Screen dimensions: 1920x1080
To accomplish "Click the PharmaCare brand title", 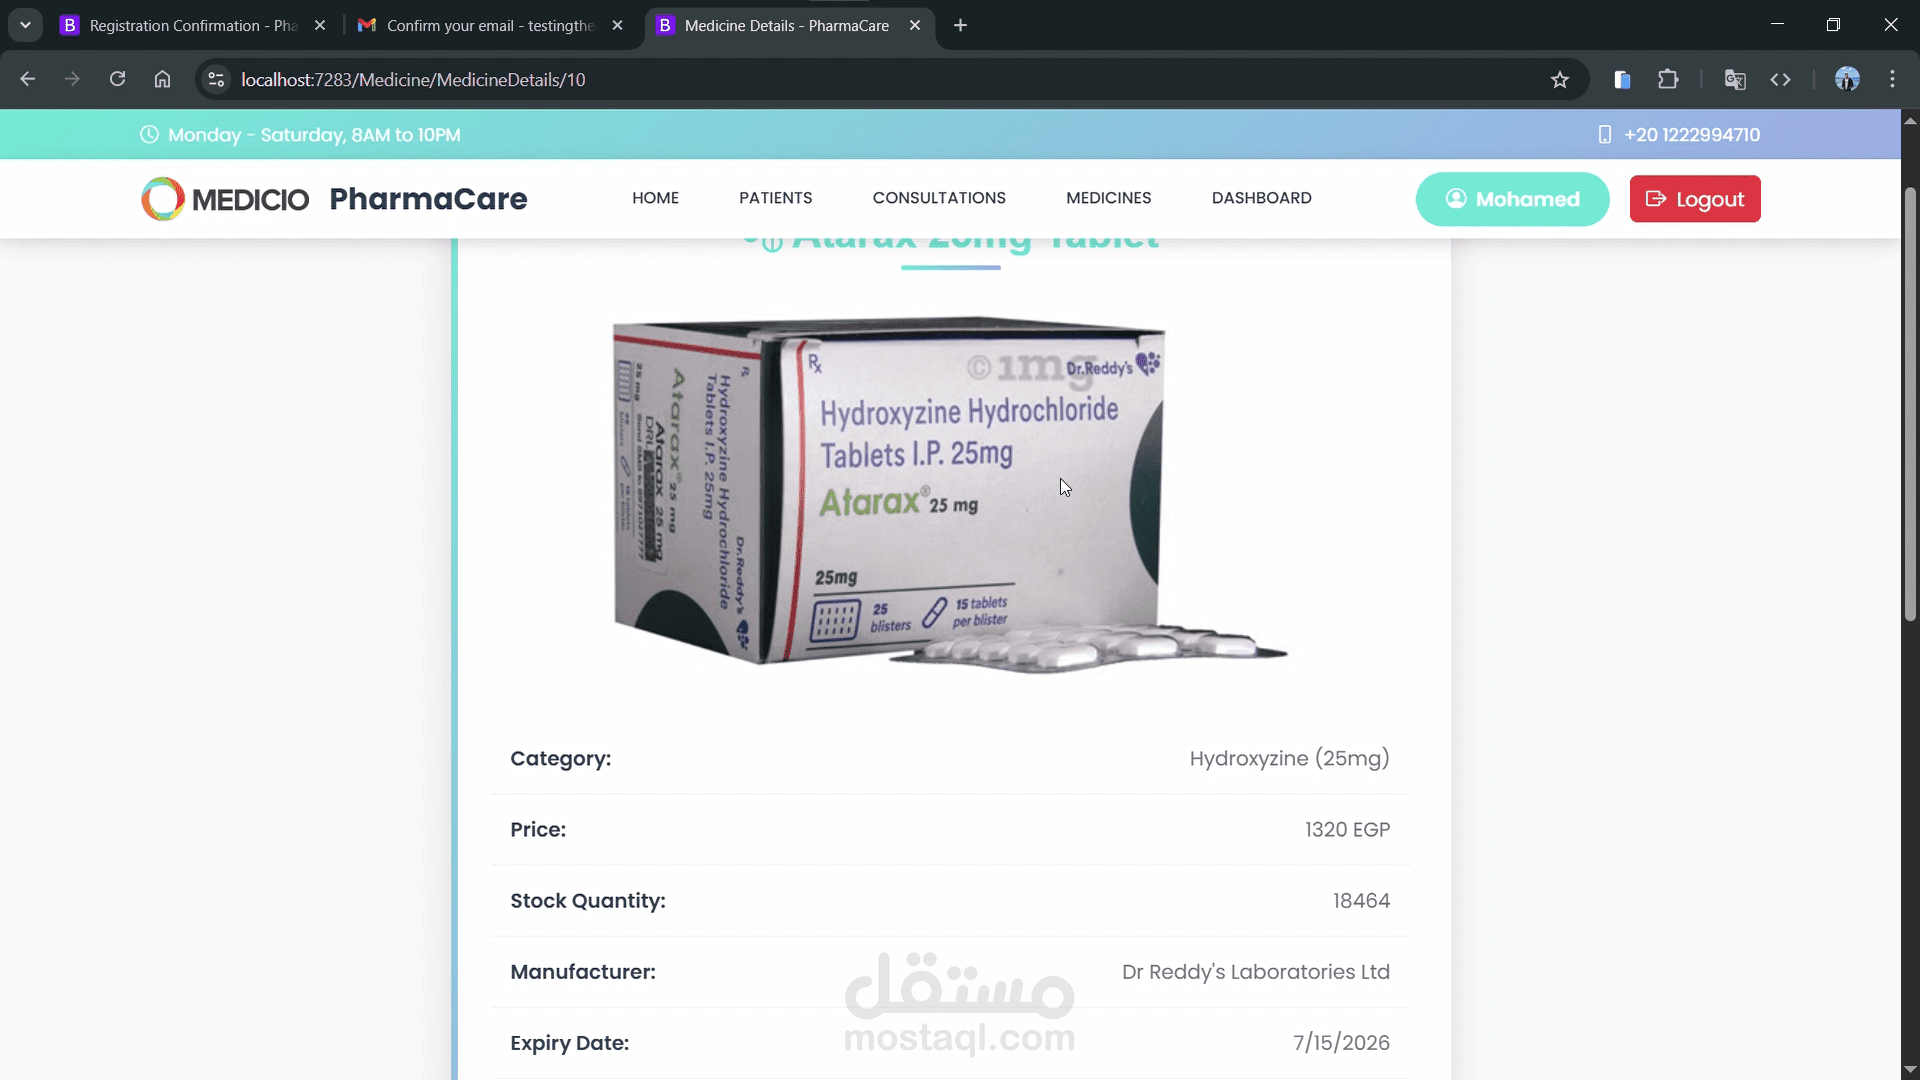I will click(428, 198).
